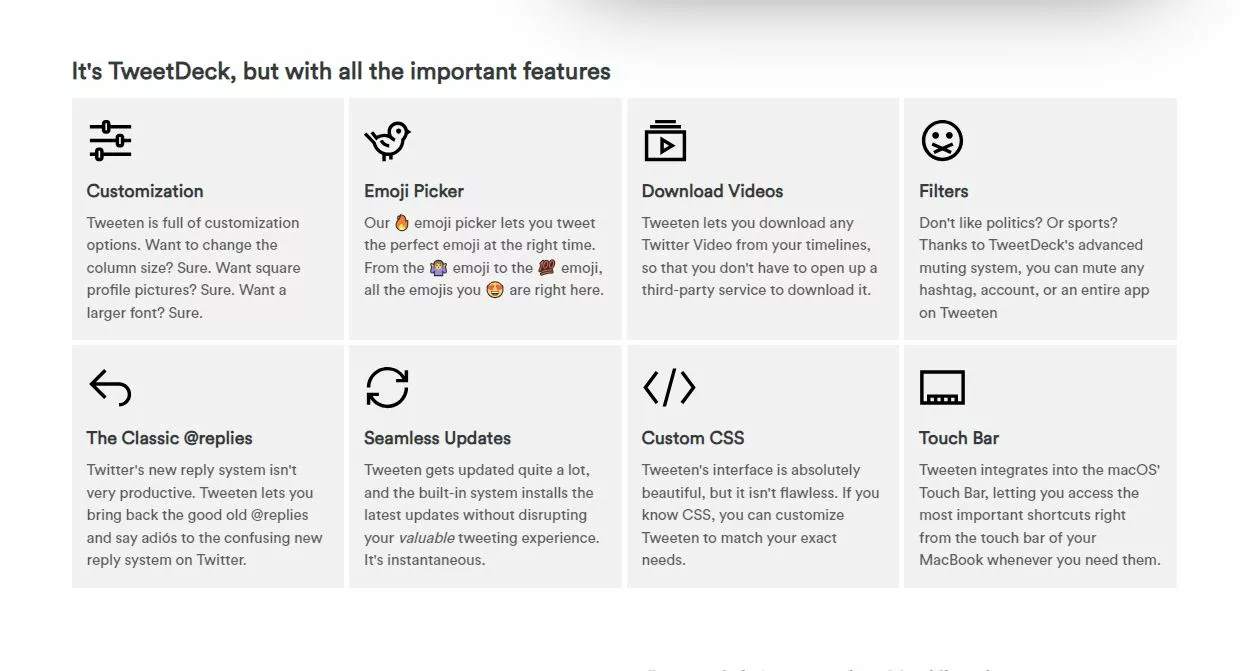Viewport: 1253px width, 671px height.
Task: Select the Seamless Updates refresh icon
Action: 387,388
